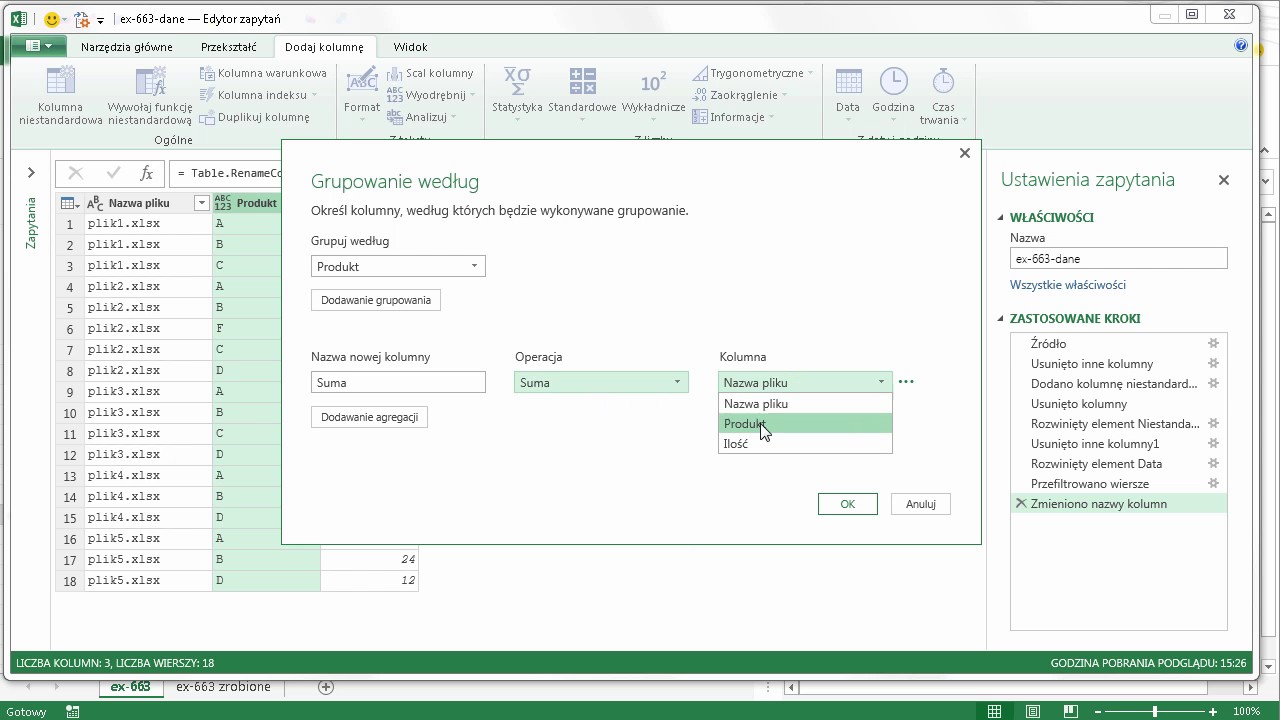Click the formula bar cancel X icon
Viewport: 1280px width, 720px height.
click(x=76, y=173)
